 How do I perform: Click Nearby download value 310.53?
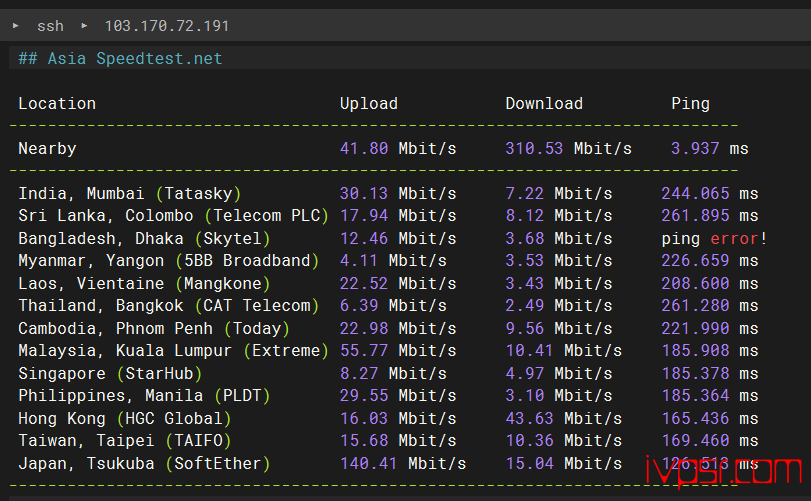tap(534, 149)
